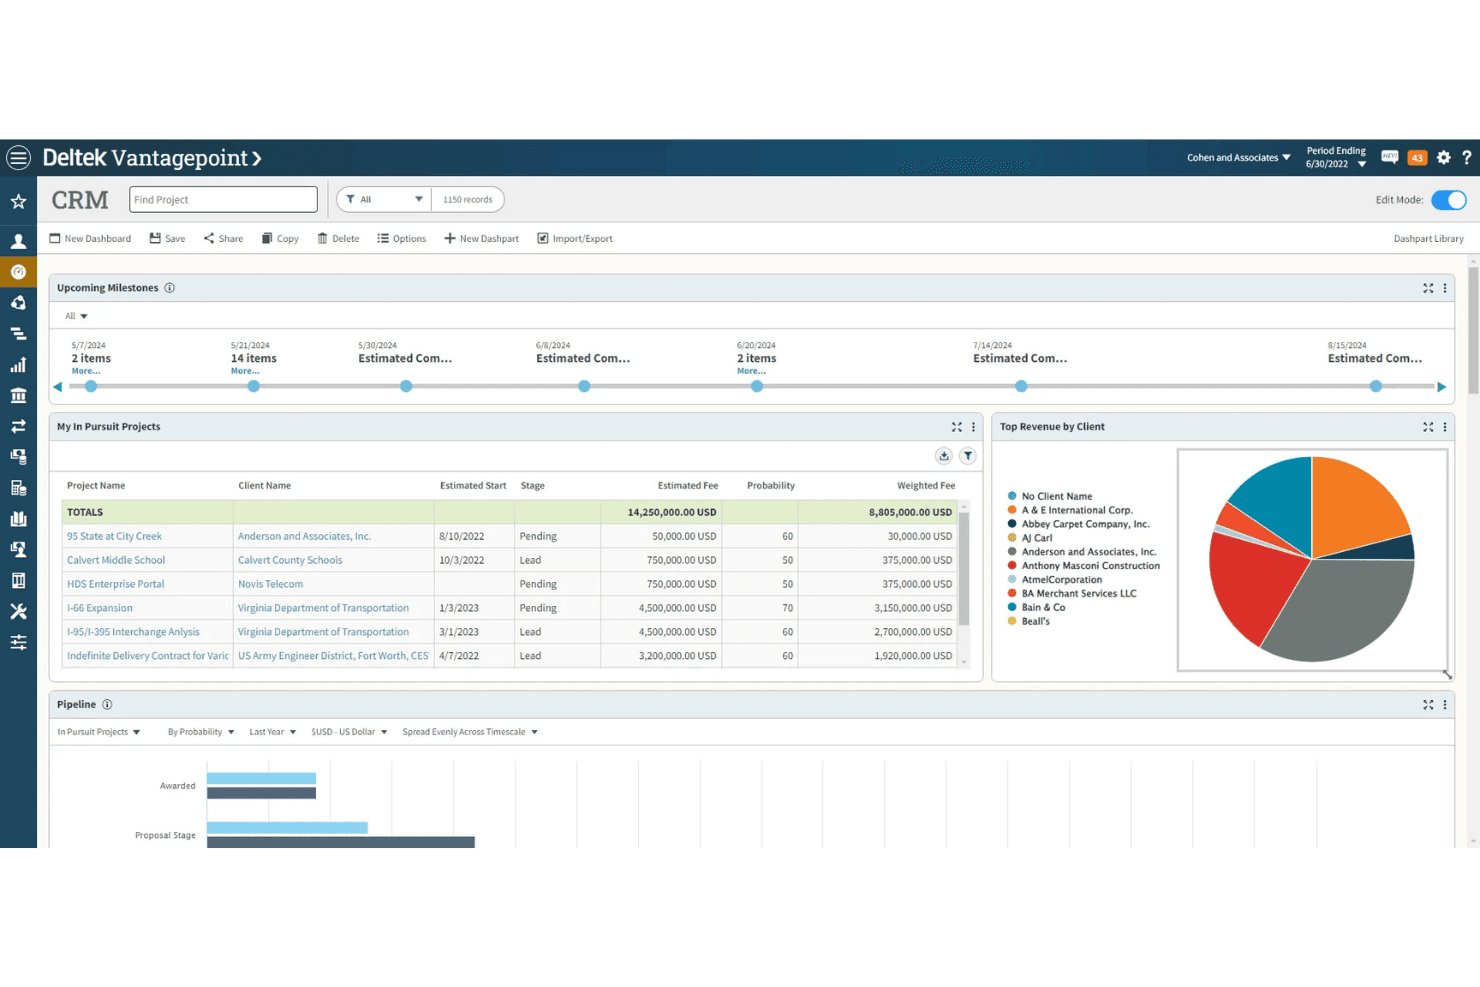This screenshot has height=987, width=1480.
Task: Save the current dashboard
Action: pos(167,239)
